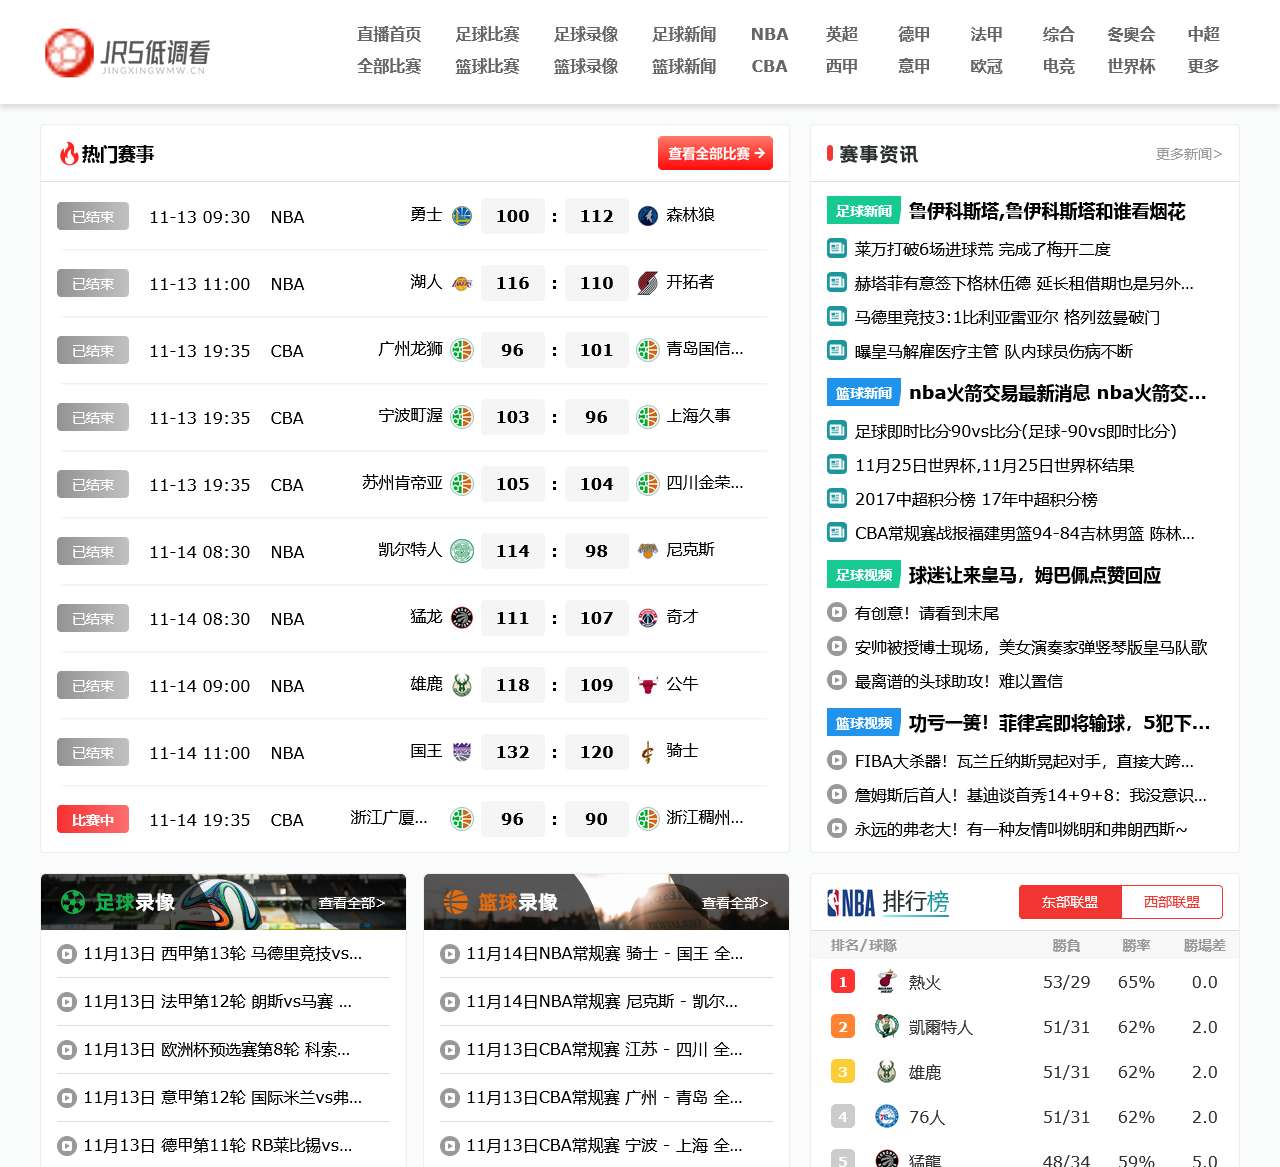Image resolution: width=1280 pixels, height=1167 pixels.
Task: Click the 青岛国信 team logo
Action: (x=648, y=350)
